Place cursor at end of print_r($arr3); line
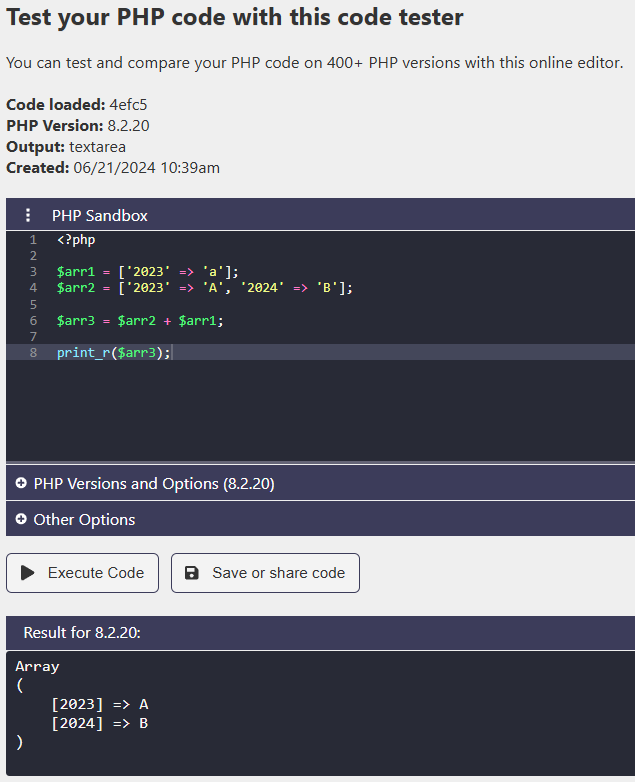 tap(173, 353)
